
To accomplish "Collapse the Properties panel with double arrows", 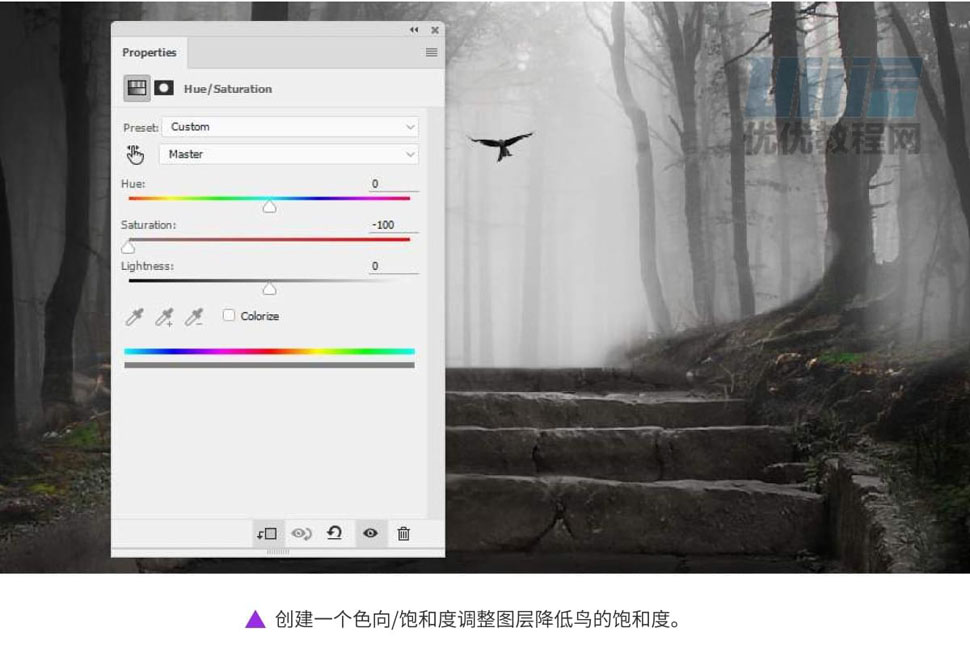I will click(x=414, y=30).
